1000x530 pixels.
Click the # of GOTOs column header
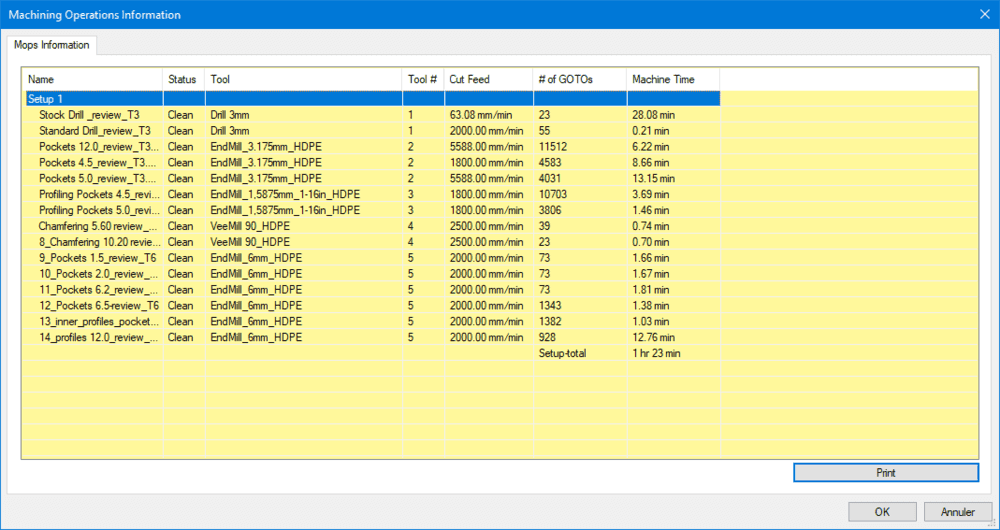[x=580, y=80]
